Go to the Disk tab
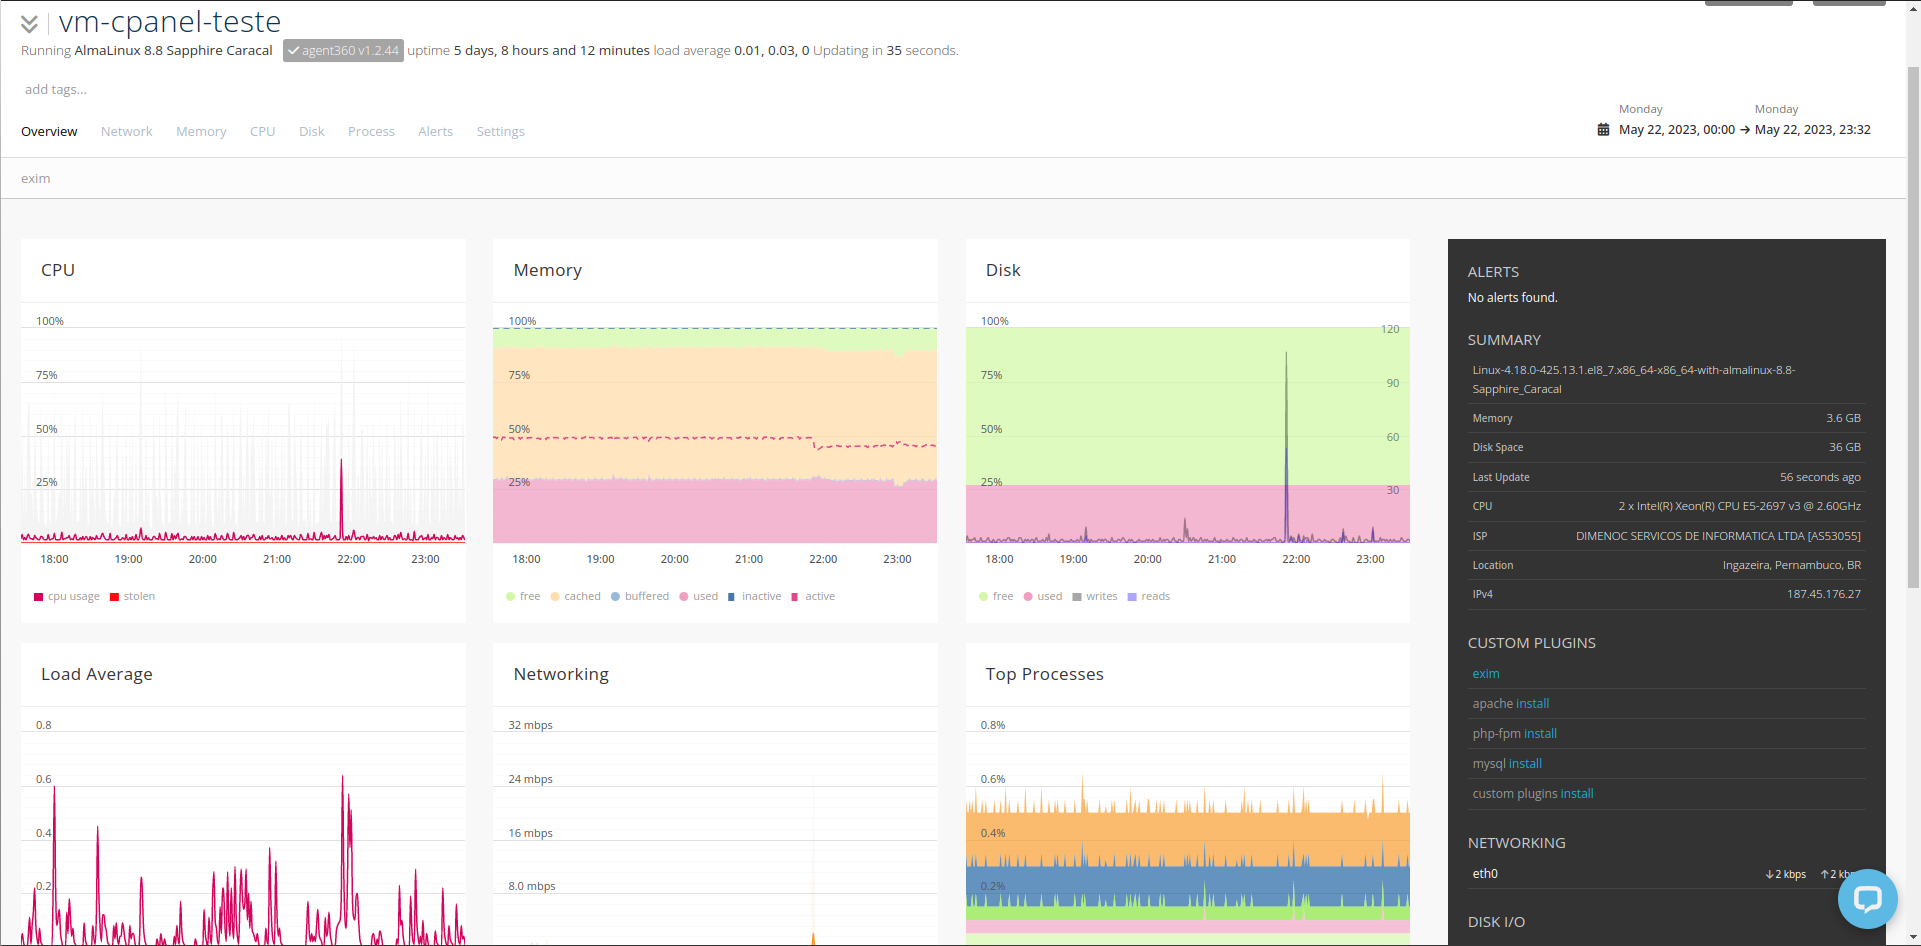The image size is (1921, 946). point(312,132)
